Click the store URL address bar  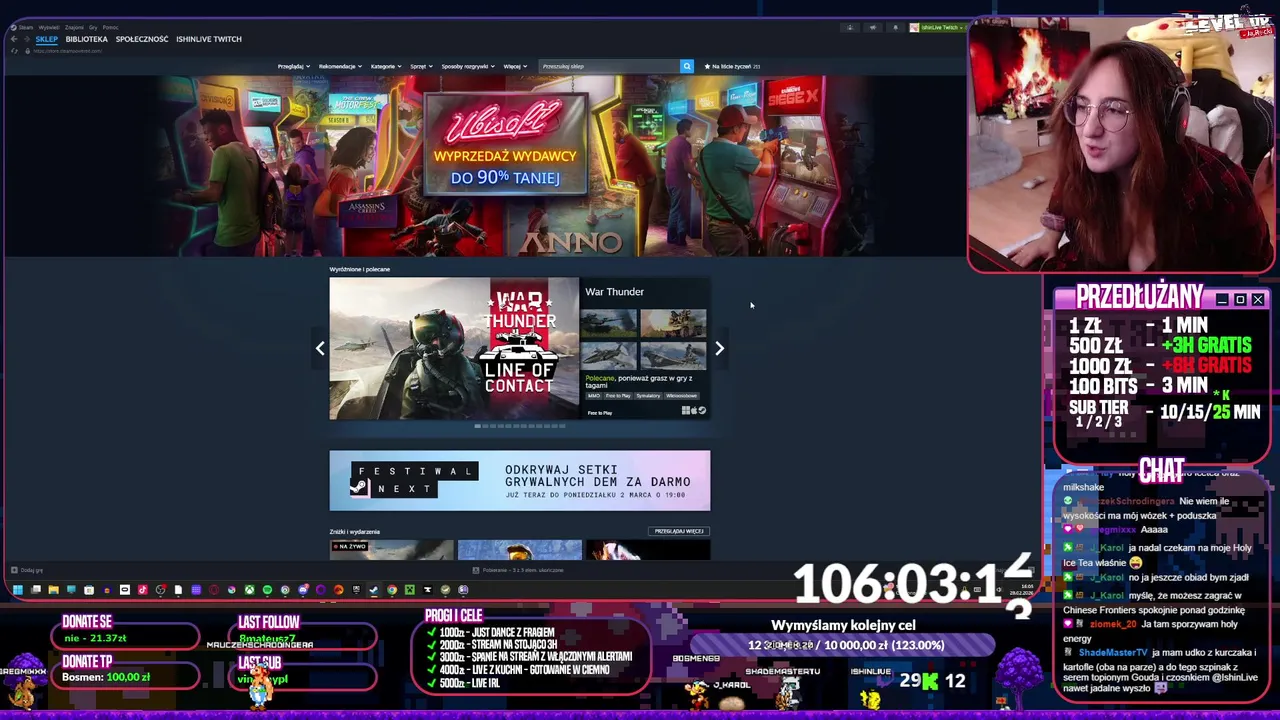[66, 51]
